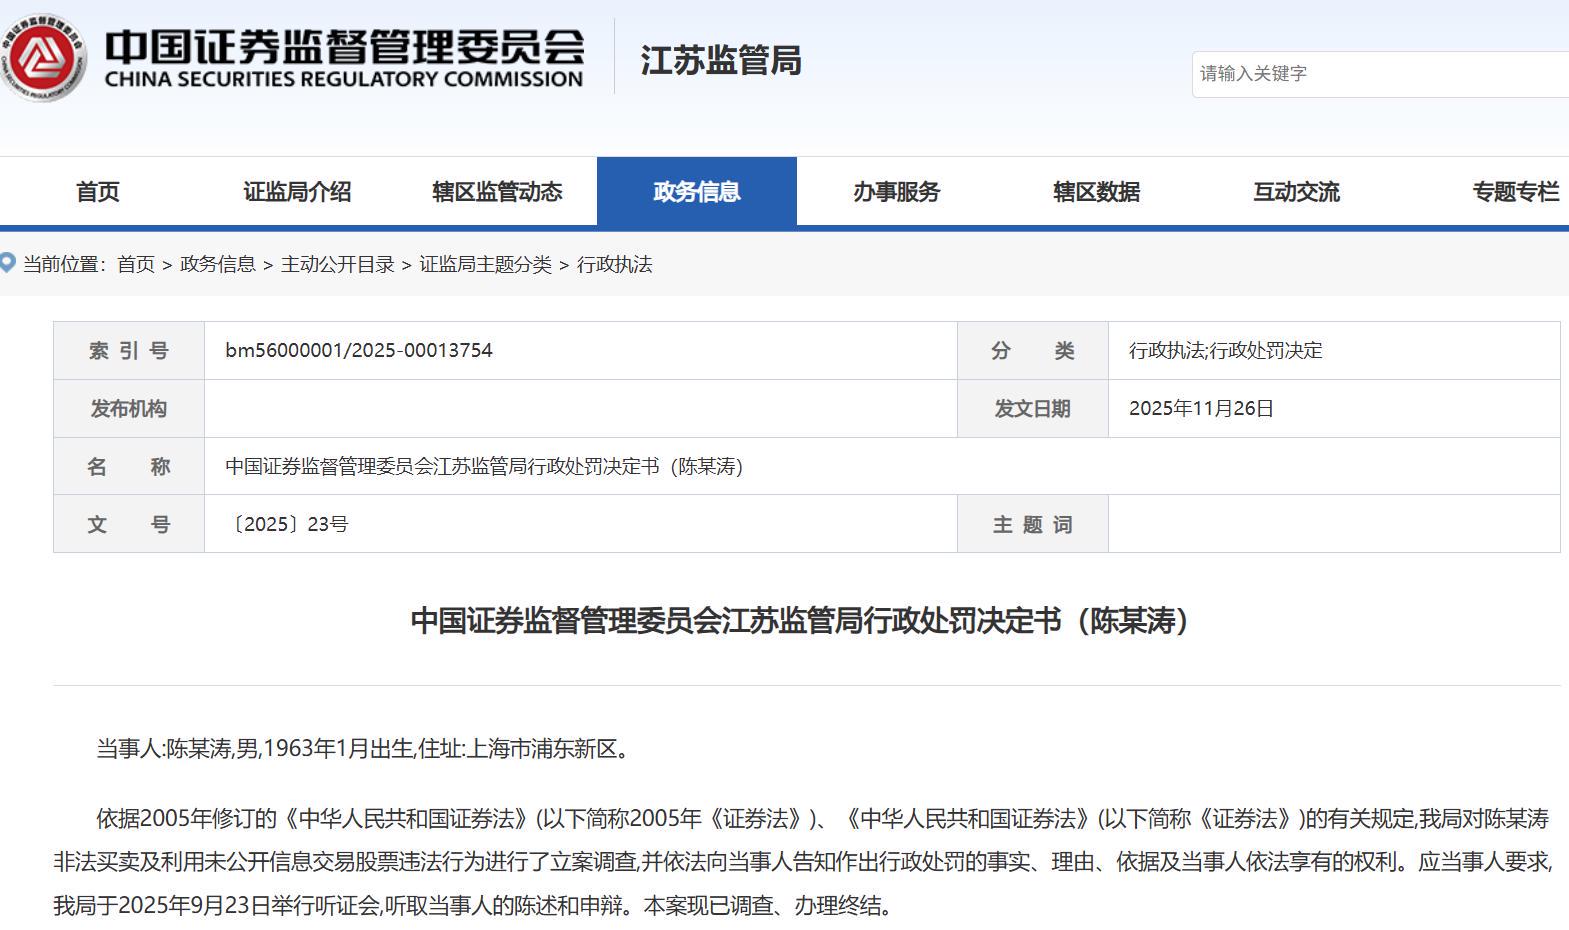Click the 中国证券监督管理委员会 site title text

[x=344, y=46]
